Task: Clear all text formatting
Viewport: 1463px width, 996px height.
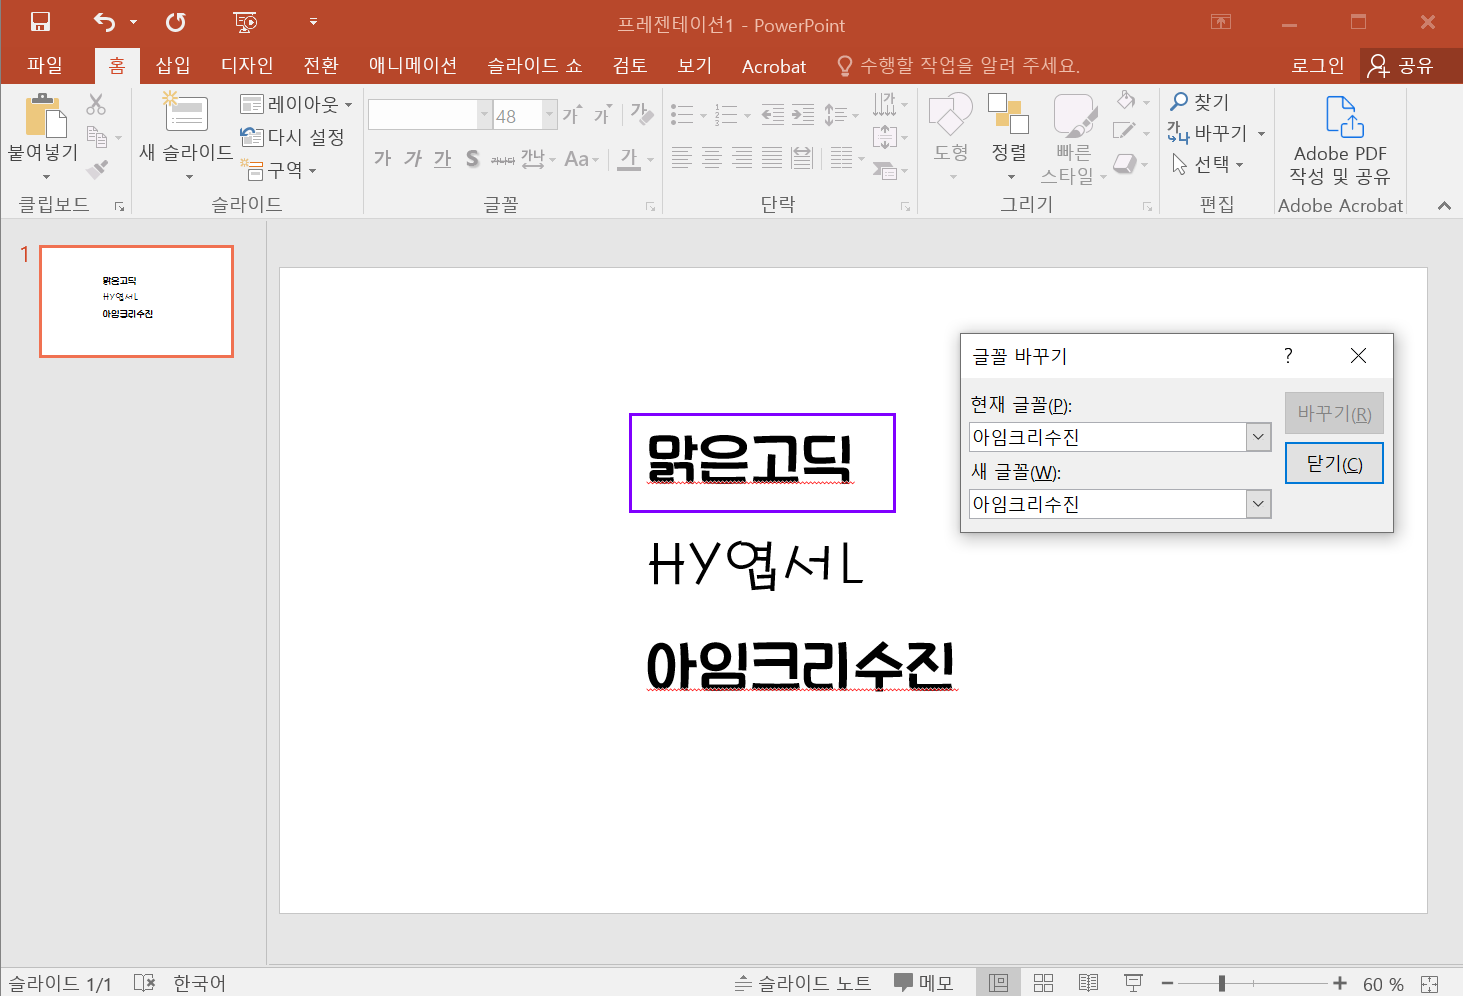Action: pyautogui.click(x=641, y=115)
